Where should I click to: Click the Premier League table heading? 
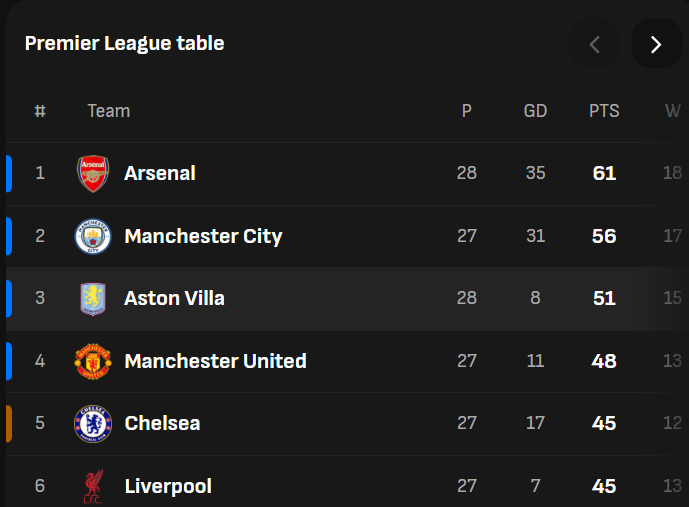click(124, 43)
